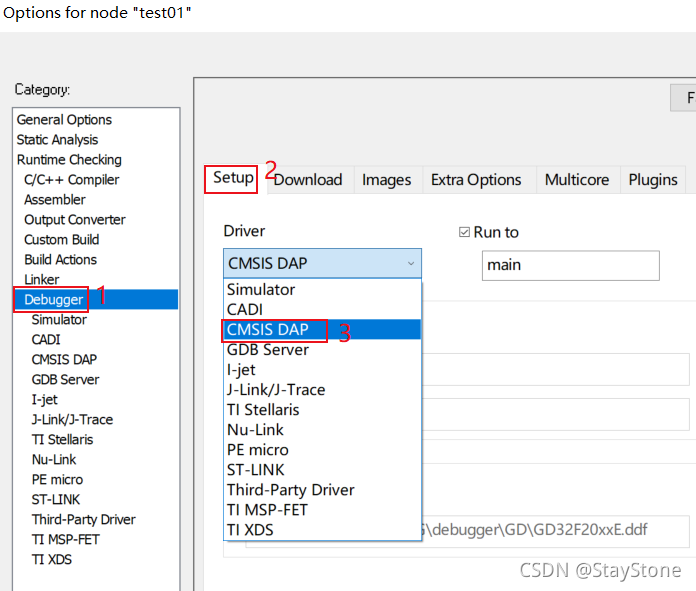Image resolution: width=696 pixels, height=591 pixels.
Task: Collapse the Driver combo box arrow
Action: [x=411, y=263]
